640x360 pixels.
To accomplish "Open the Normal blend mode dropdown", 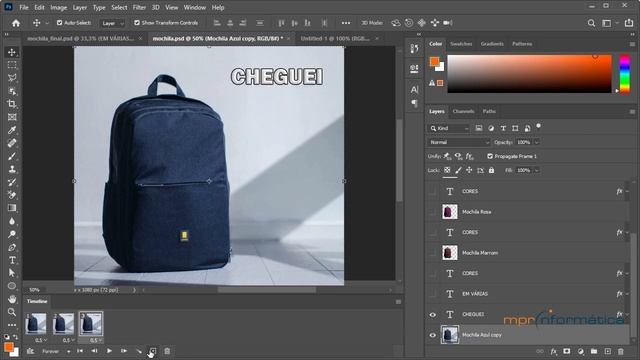I will point(459,142).
